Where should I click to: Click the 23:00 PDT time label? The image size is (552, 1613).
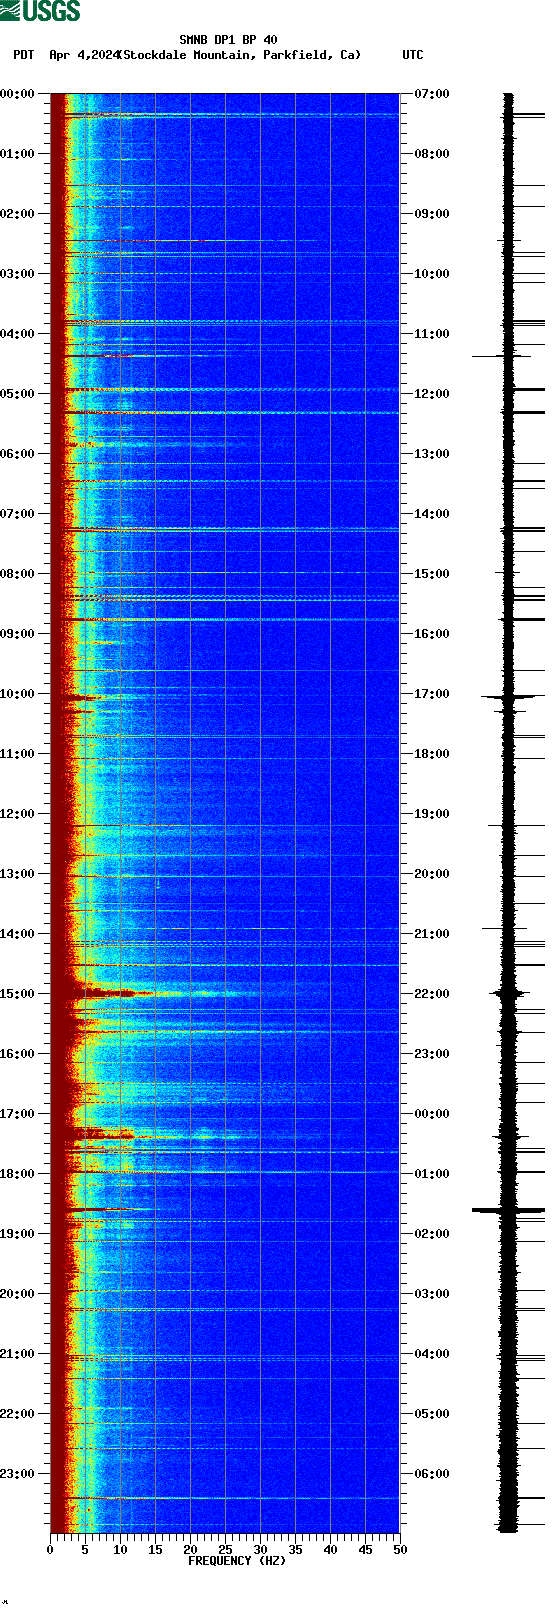[18, 1474]
